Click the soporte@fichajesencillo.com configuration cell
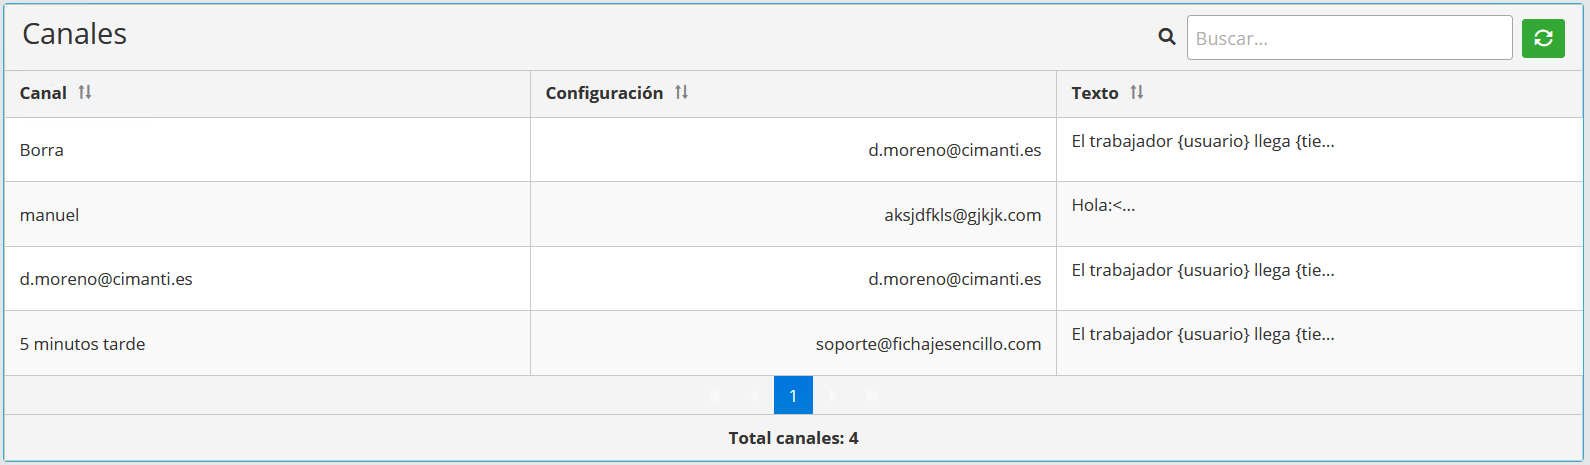The height and width of the screenshot is (465, 1590). click(x=928, y=344)
